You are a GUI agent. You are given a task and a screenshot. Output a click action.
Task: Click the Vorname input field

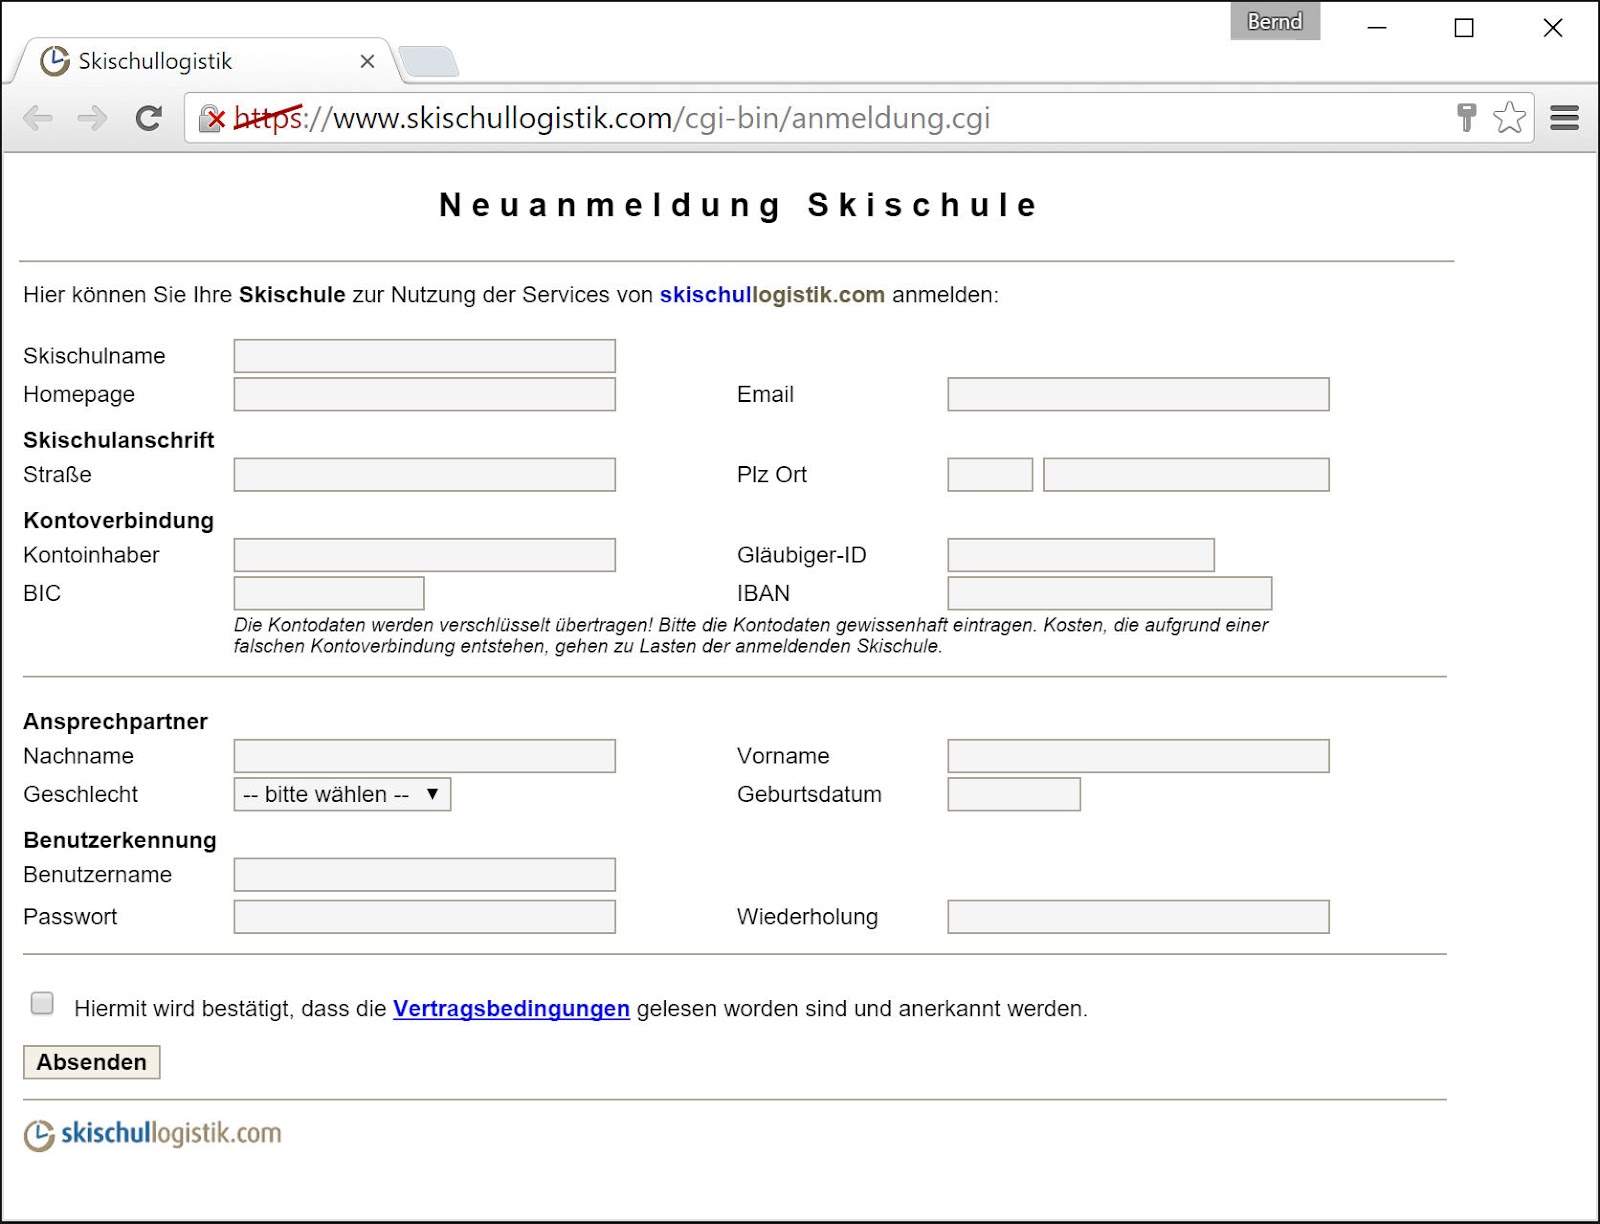click(x=1138, y=756)
